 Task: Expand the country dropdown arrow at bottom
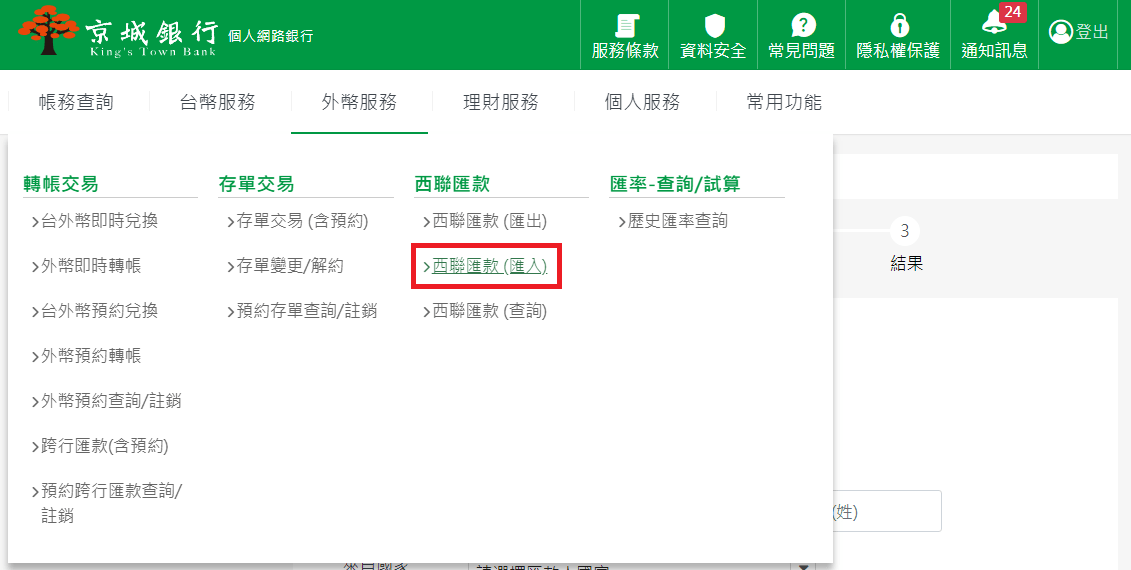(x=803, y=565)
